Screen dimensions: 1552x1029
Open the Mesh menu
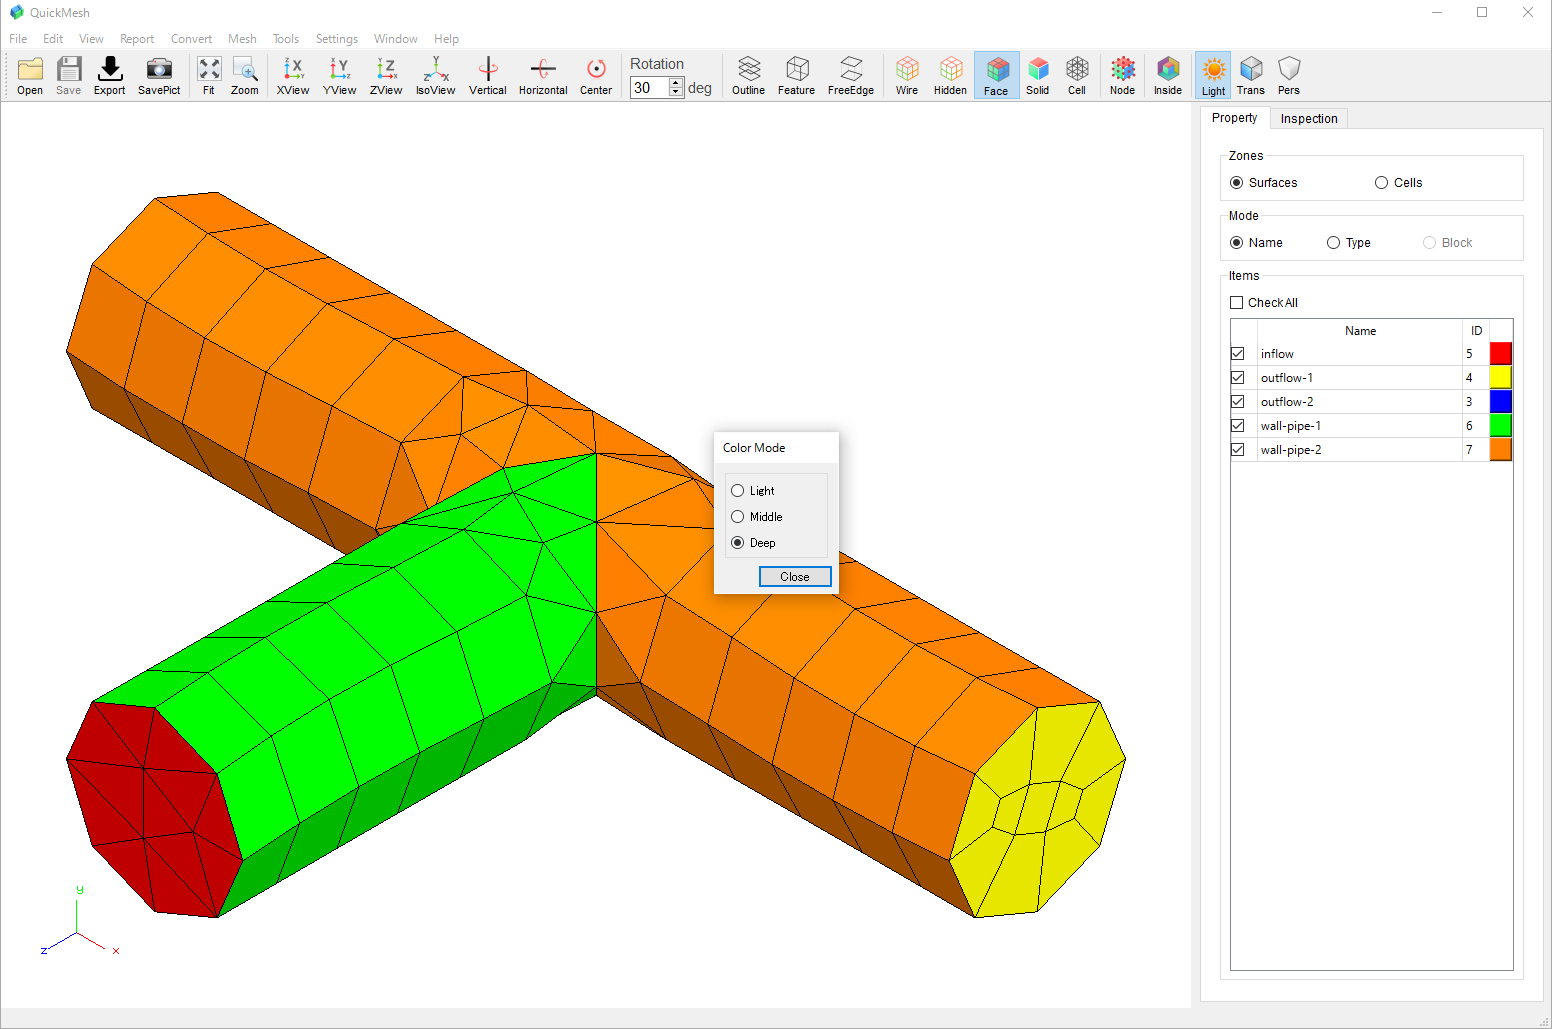242,39
